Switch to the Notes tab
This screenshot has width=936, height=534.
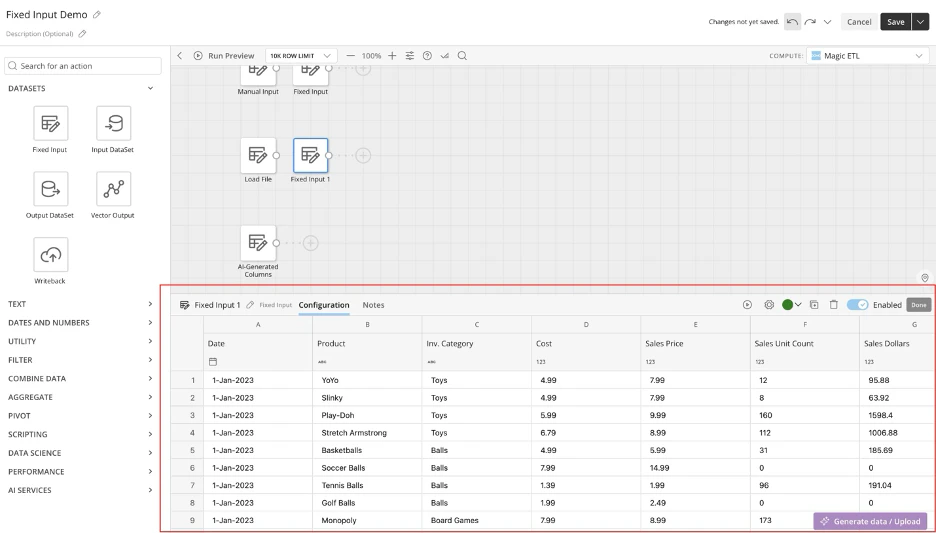374,305
